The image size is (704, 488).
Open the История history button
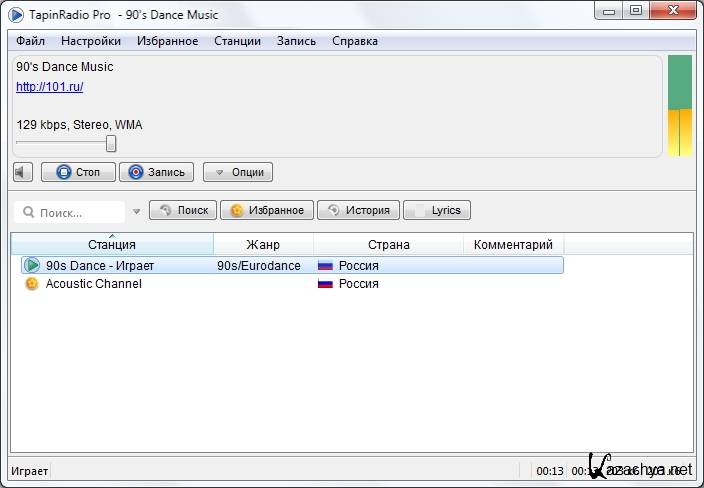tap(359, 211)
